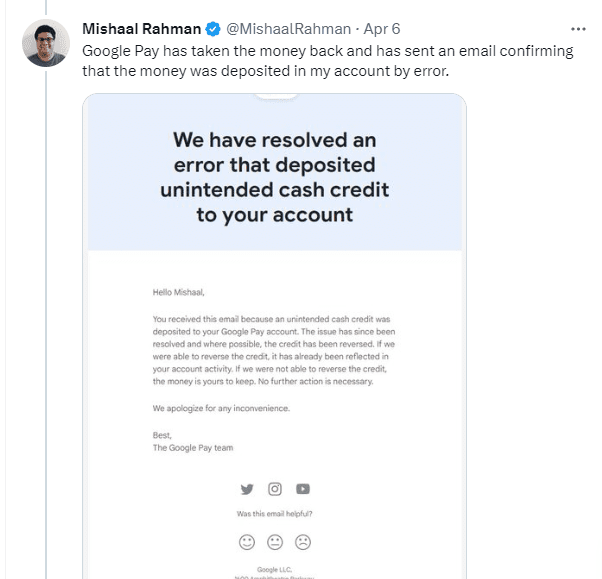Select the sad face feedback icon
Image resolution: width=602 pixels, height=579 pixels.
click(x=303, y=542)
